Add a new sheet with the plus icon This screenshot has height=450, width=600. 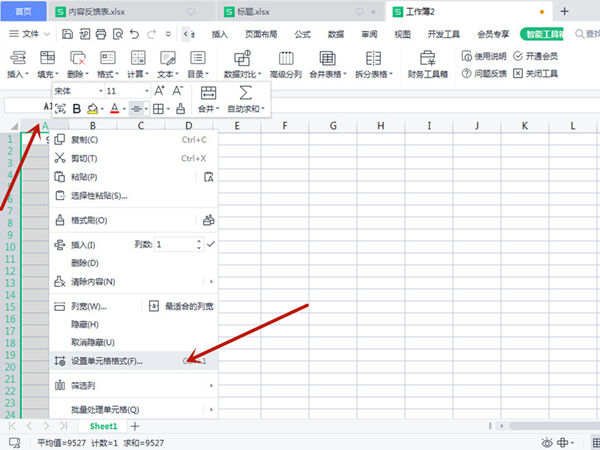[135, 426]
